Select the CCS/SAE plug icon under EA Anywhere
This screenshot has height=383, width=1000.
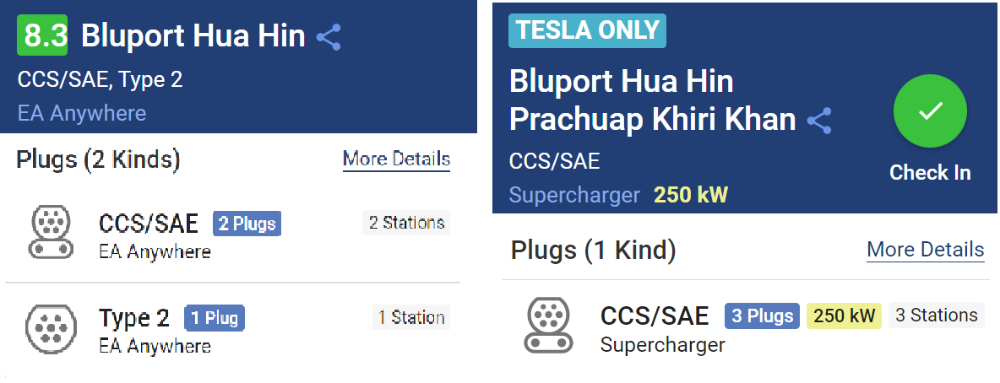click(x=48, y=233)
